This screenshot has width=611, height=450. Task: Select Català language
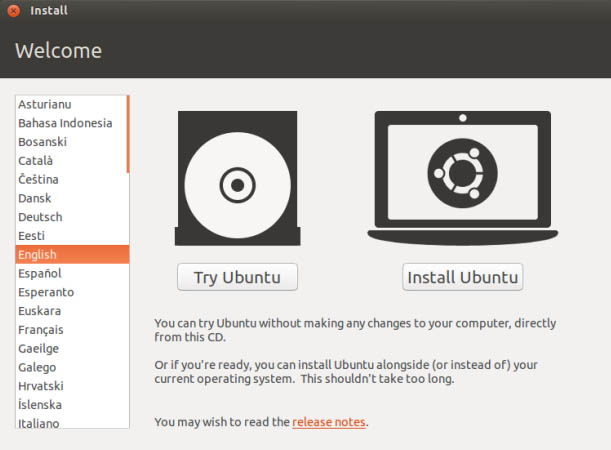pos(71,161)
